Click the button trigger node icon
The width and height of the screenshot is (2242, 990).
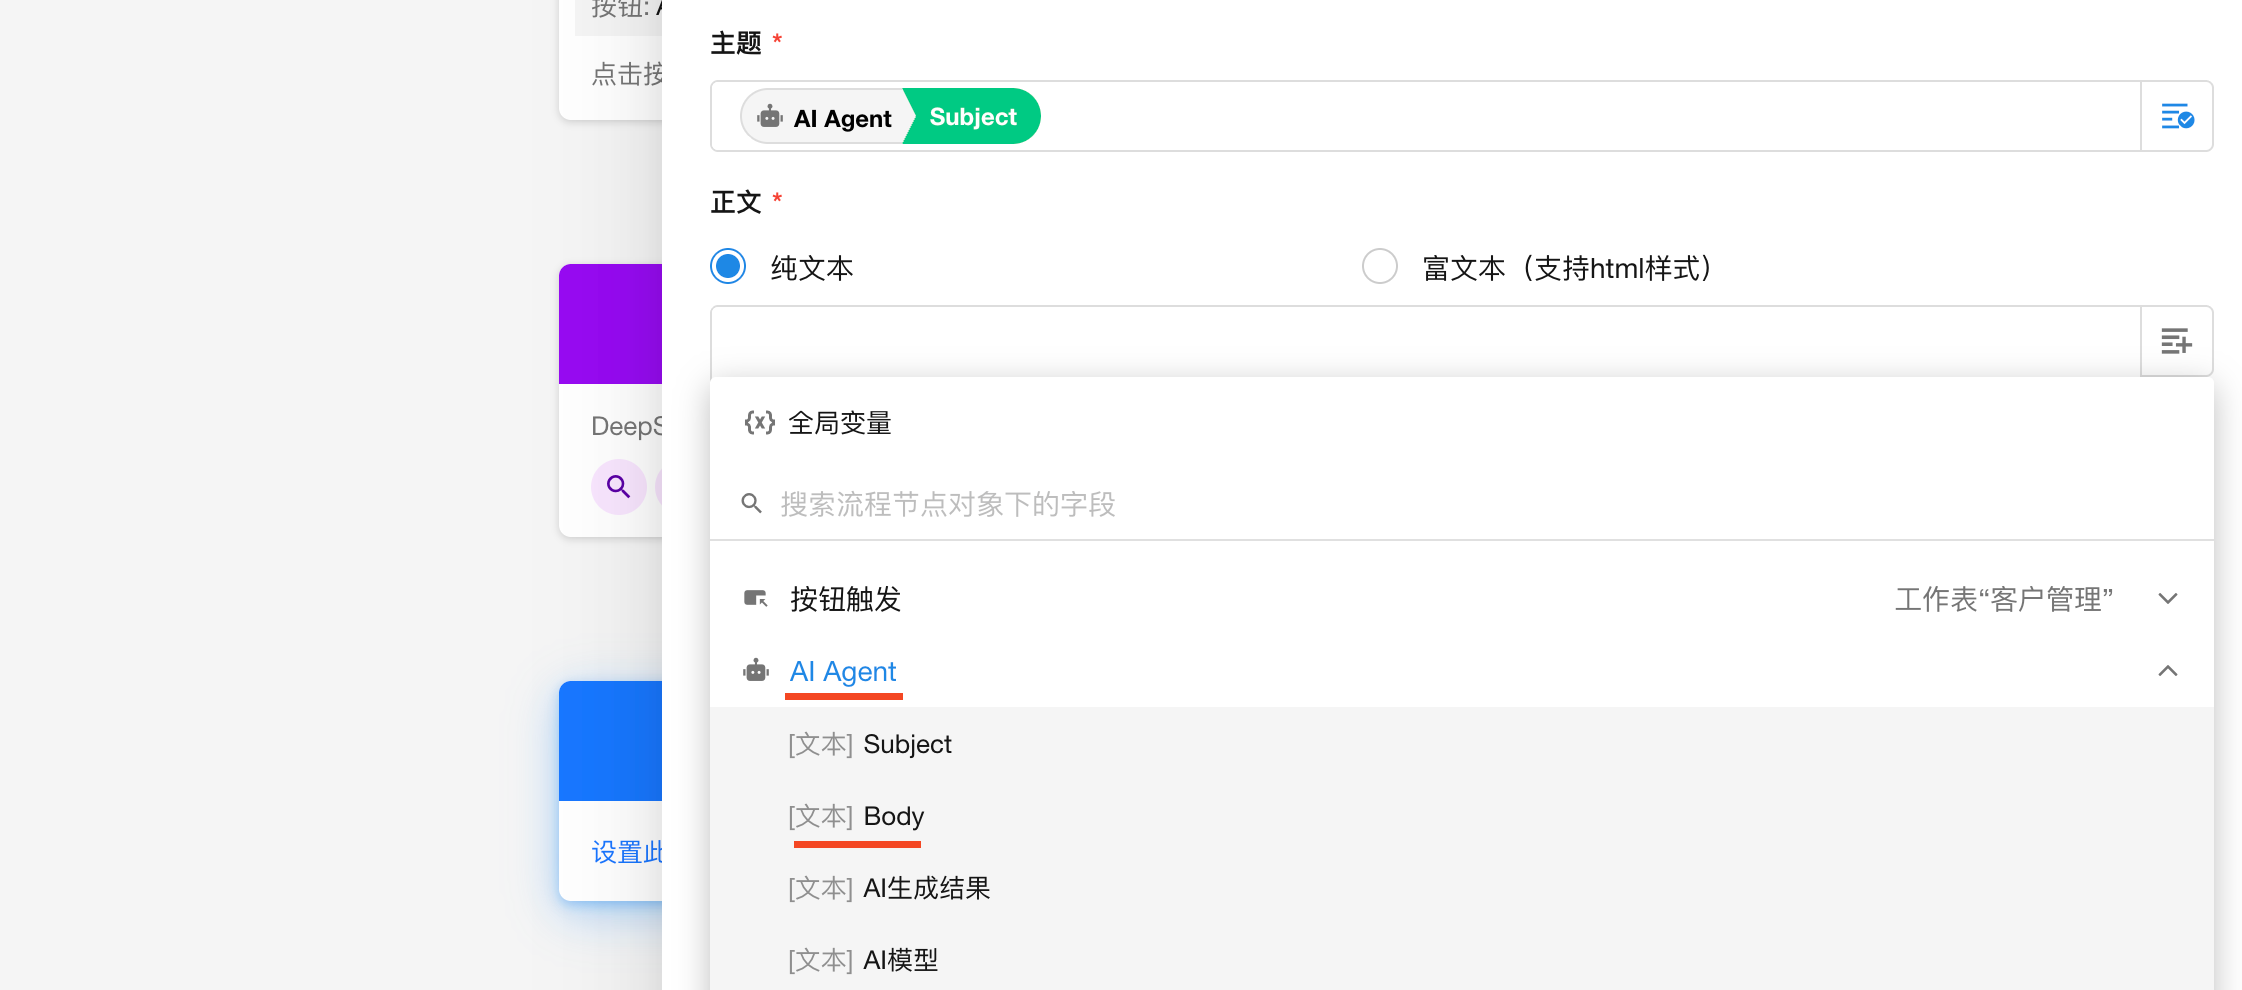[x=756, y=599]
